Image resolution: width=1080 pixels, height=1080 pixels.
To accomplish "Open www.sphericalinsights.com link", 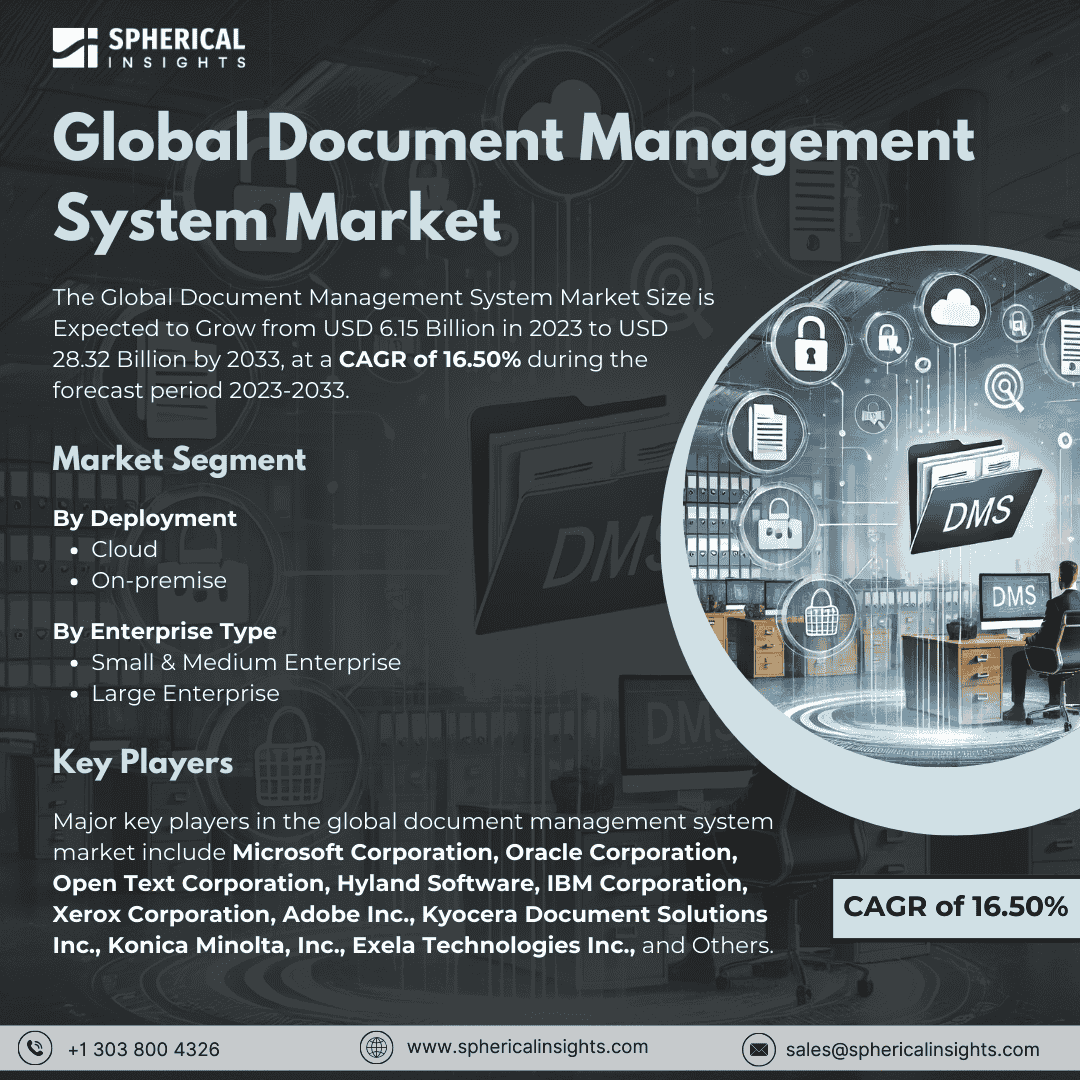I will click(x=527, y=1047).
